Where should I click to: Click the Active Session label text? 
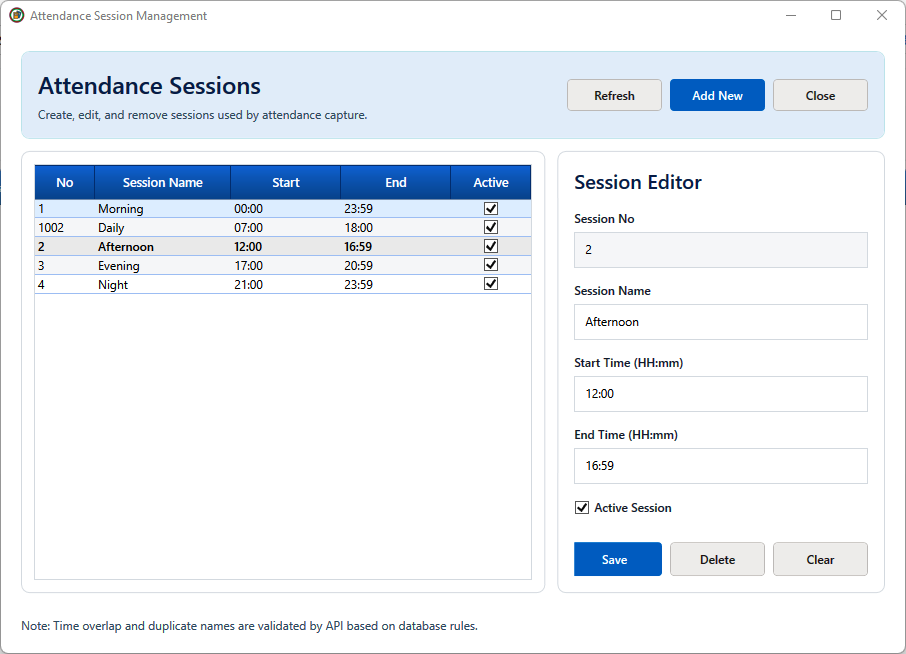[633, 508]
